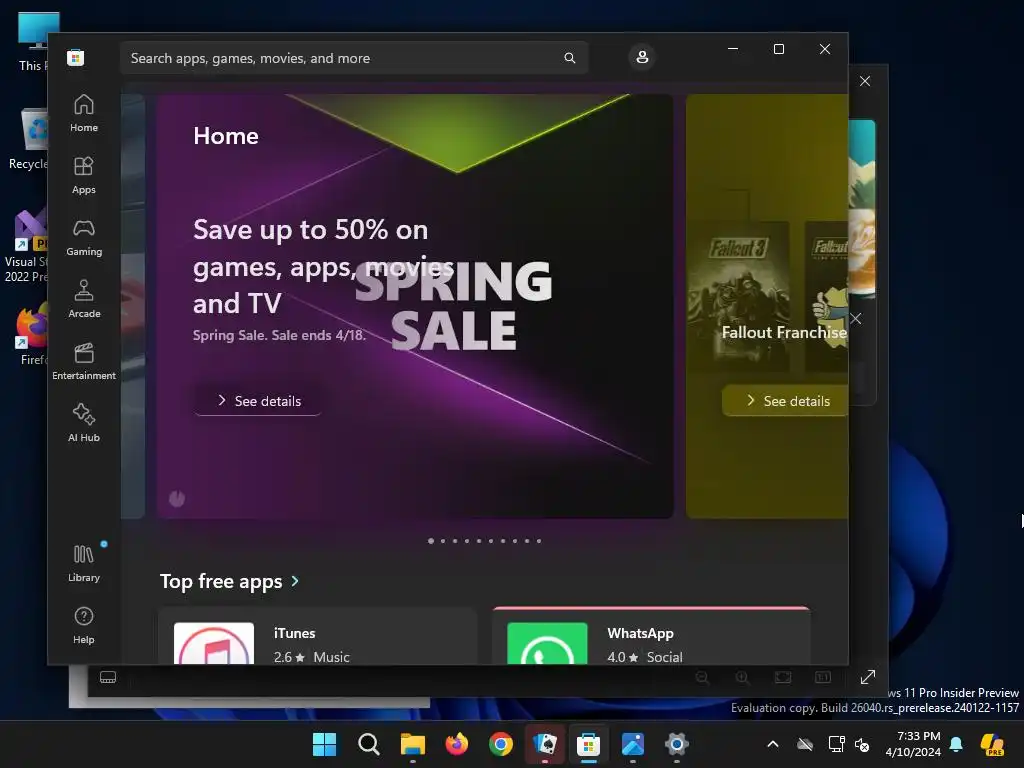Screen dimensions: 1024x768
Task: Click the Microsoft Store logo icon
Action: pyautogui.click(x=76, y=57)
